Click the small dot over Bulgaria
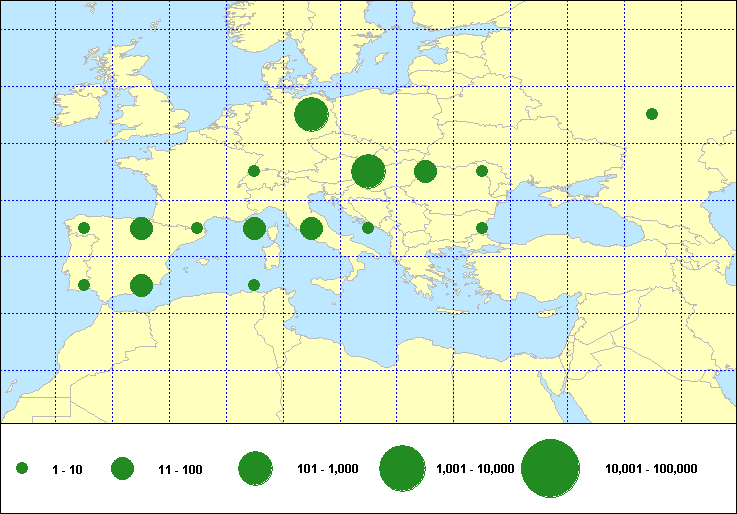The width and height of the screenshot is (737, 514). pyautogui.click(x=482, y=228)
